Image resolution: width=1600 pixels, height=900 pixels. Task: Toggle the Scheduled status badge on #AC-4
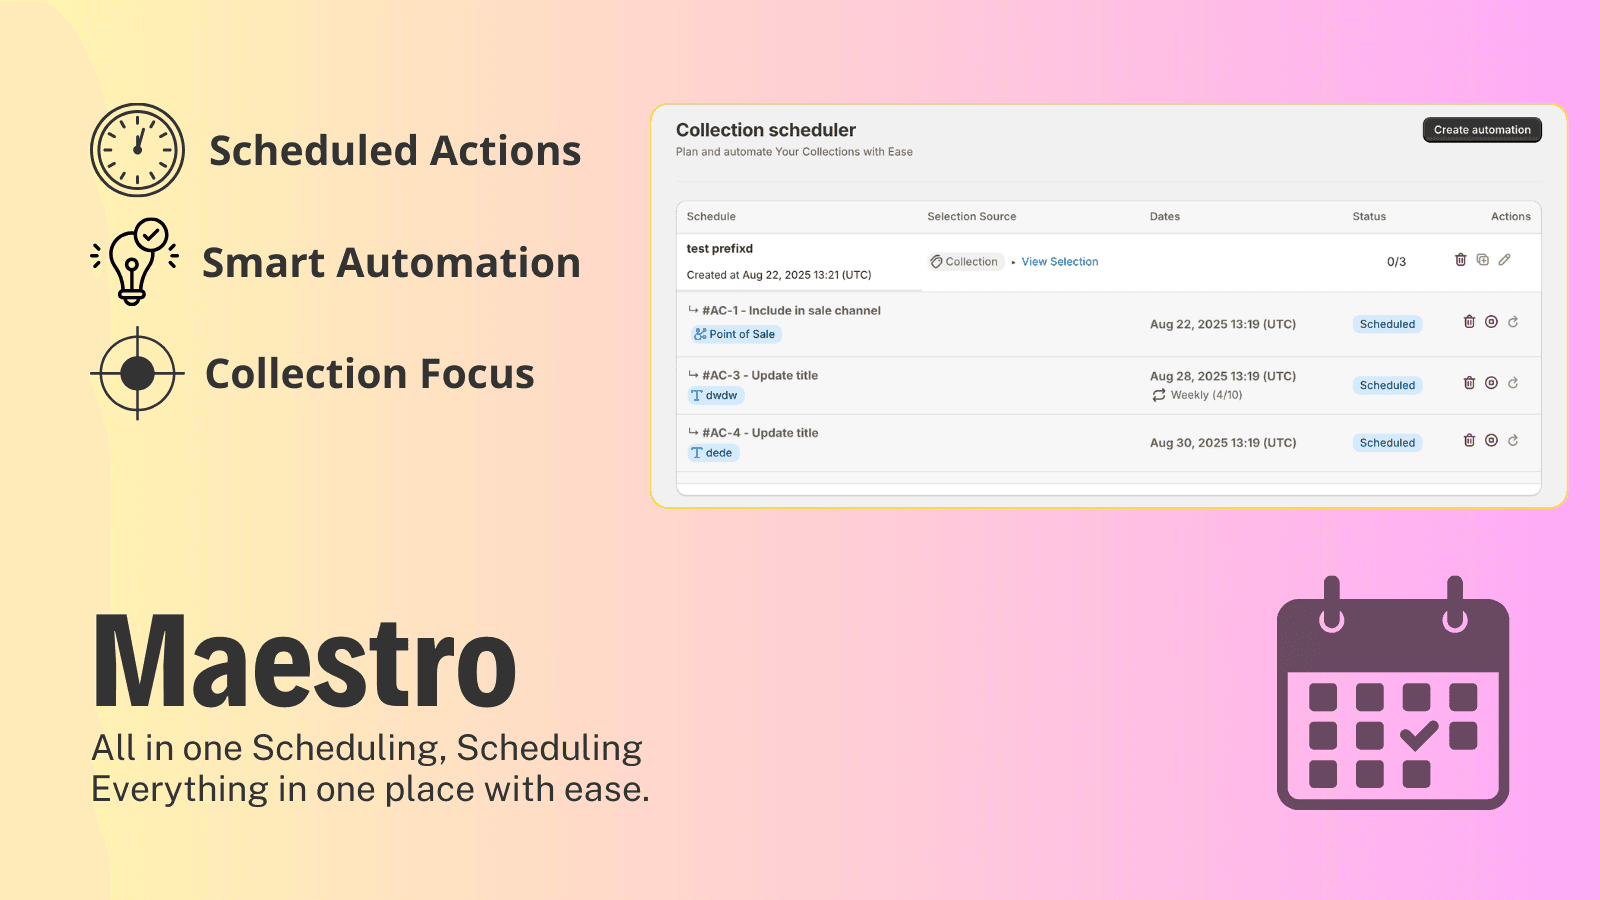click(1387, 442)
